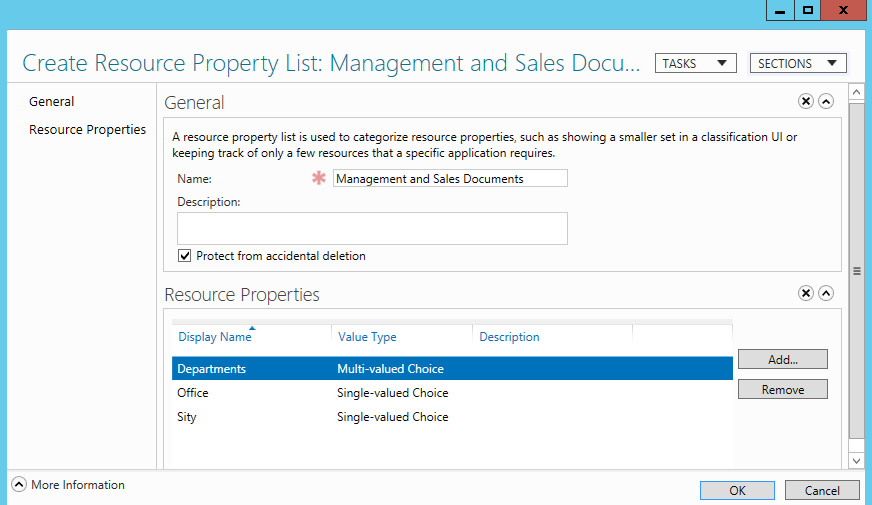Click the scroll down arrow

(x=856, y=461)
